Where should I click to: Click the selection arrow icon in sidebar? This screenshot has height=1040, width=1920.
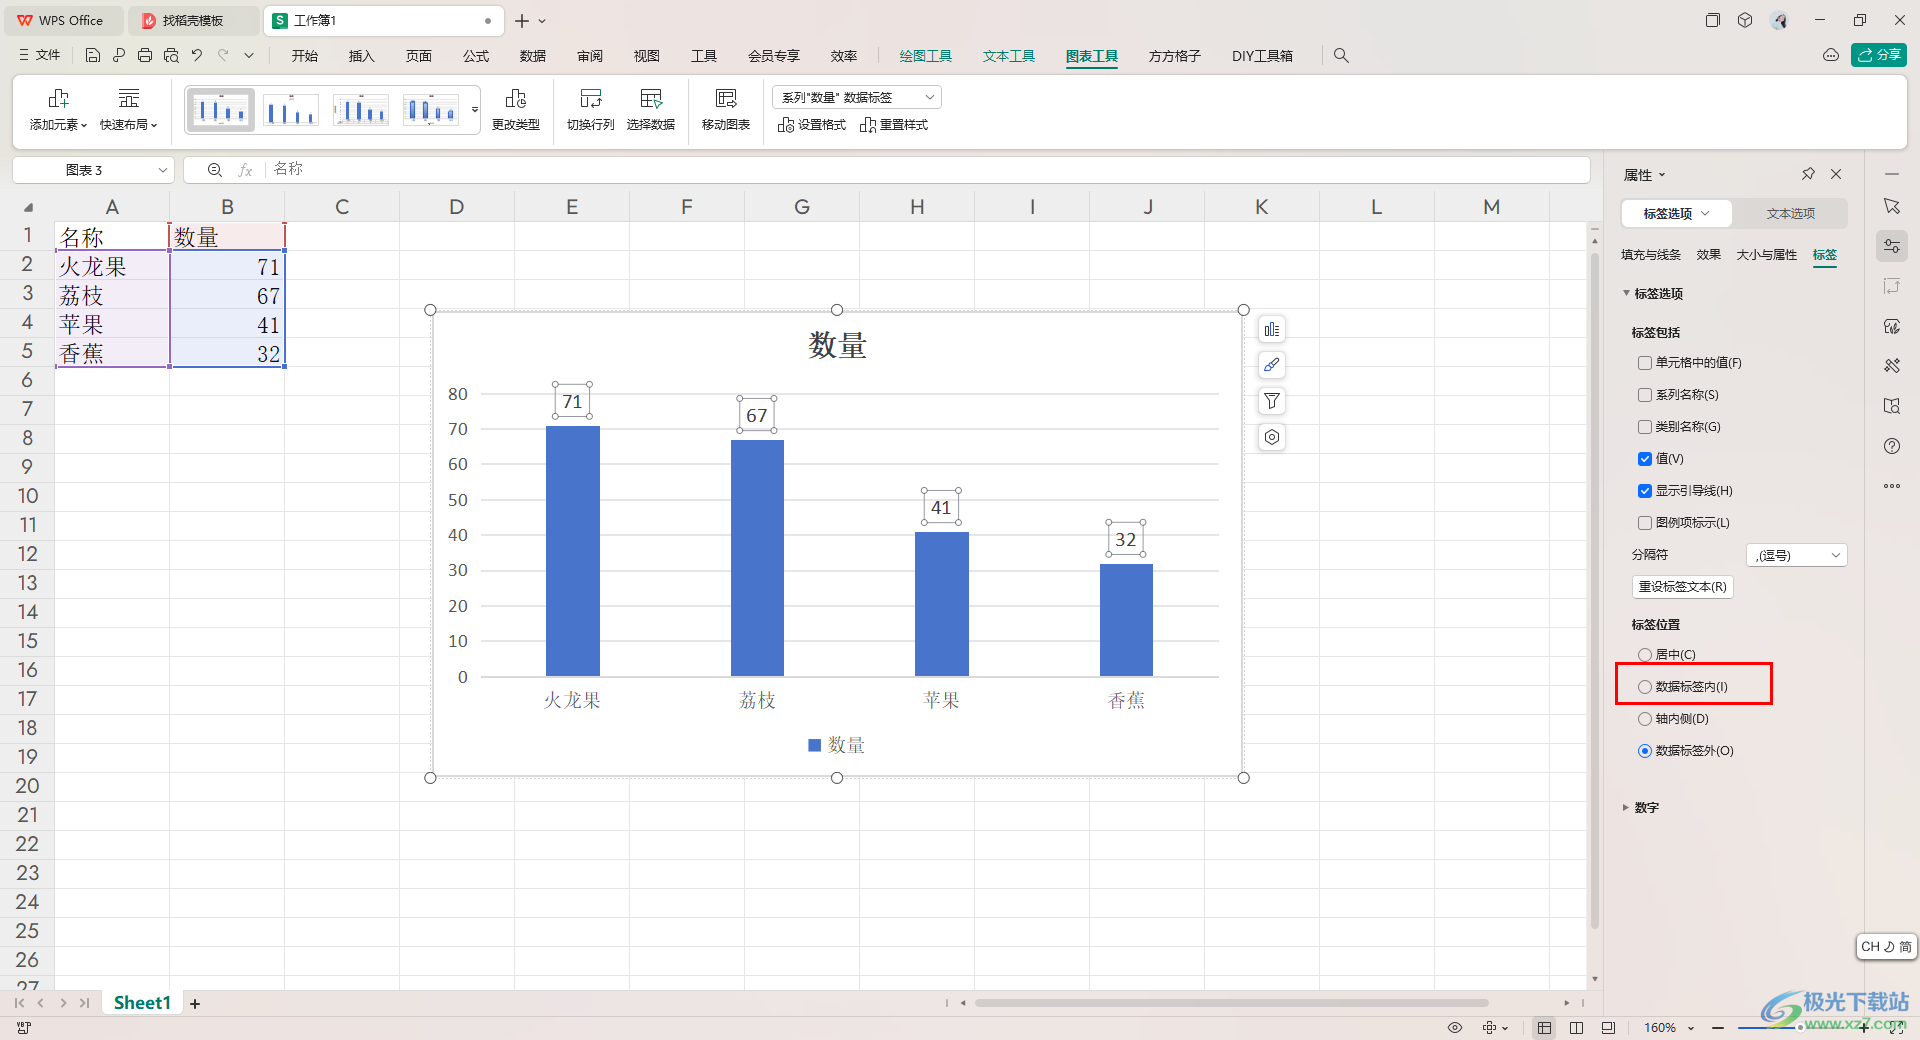1892,206
